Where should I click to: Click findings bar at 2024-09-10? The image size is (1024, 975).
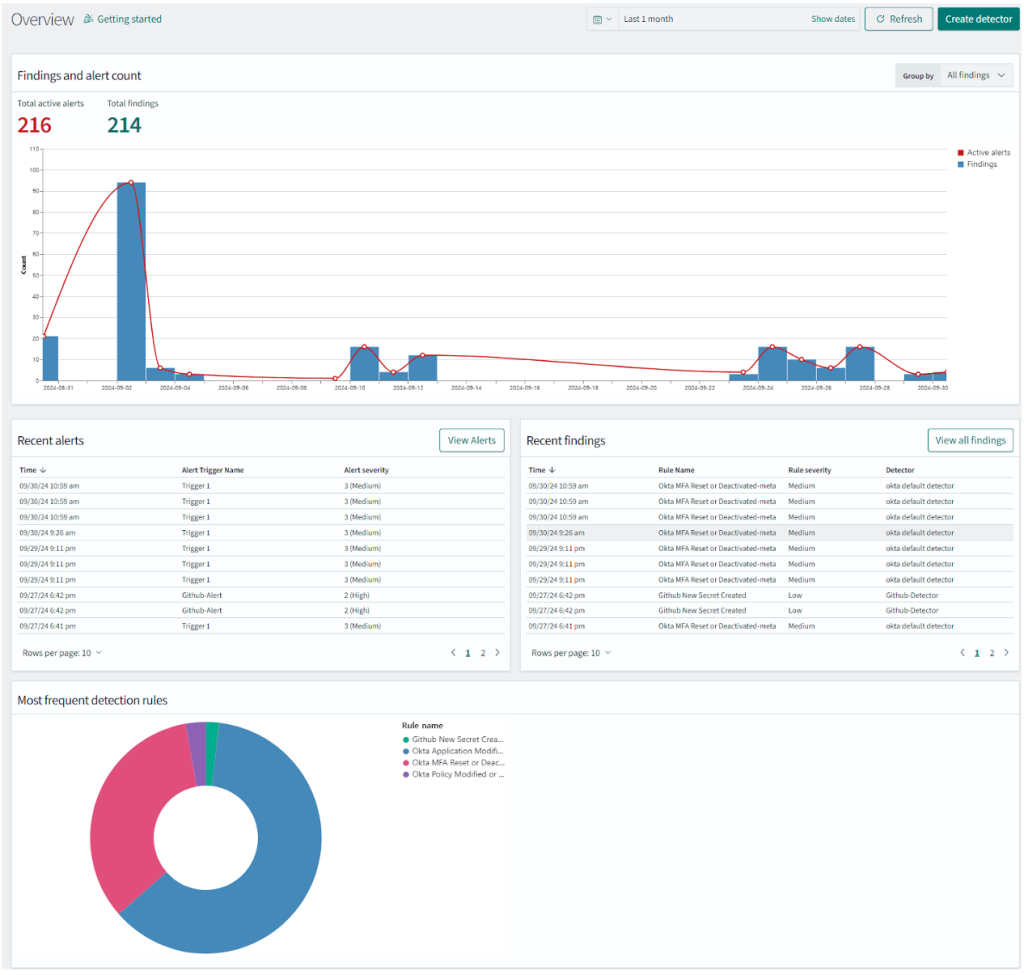tap(364, 364)
